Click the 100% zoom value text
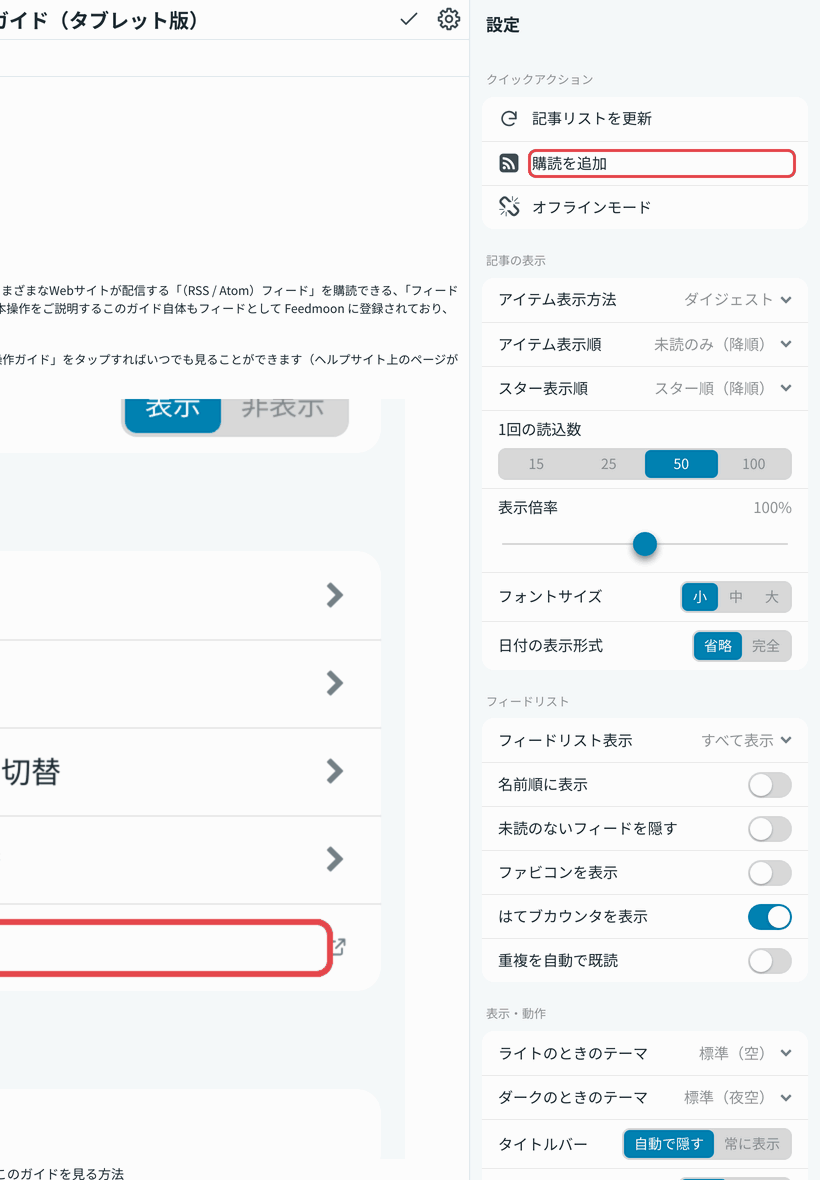 (x=772, y=508)
